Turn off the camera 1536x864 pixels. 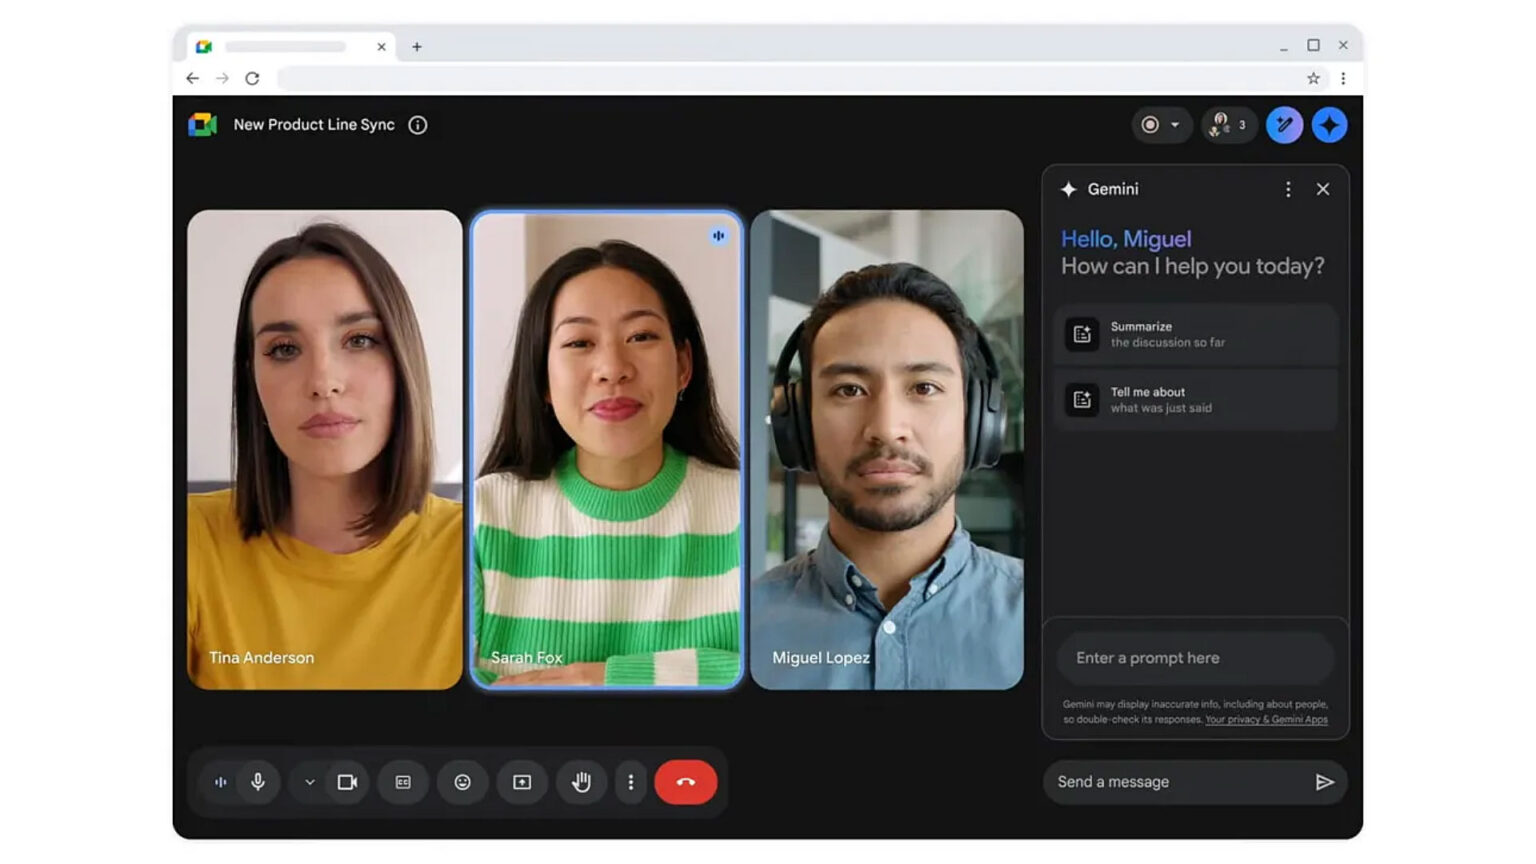[347, 782]
